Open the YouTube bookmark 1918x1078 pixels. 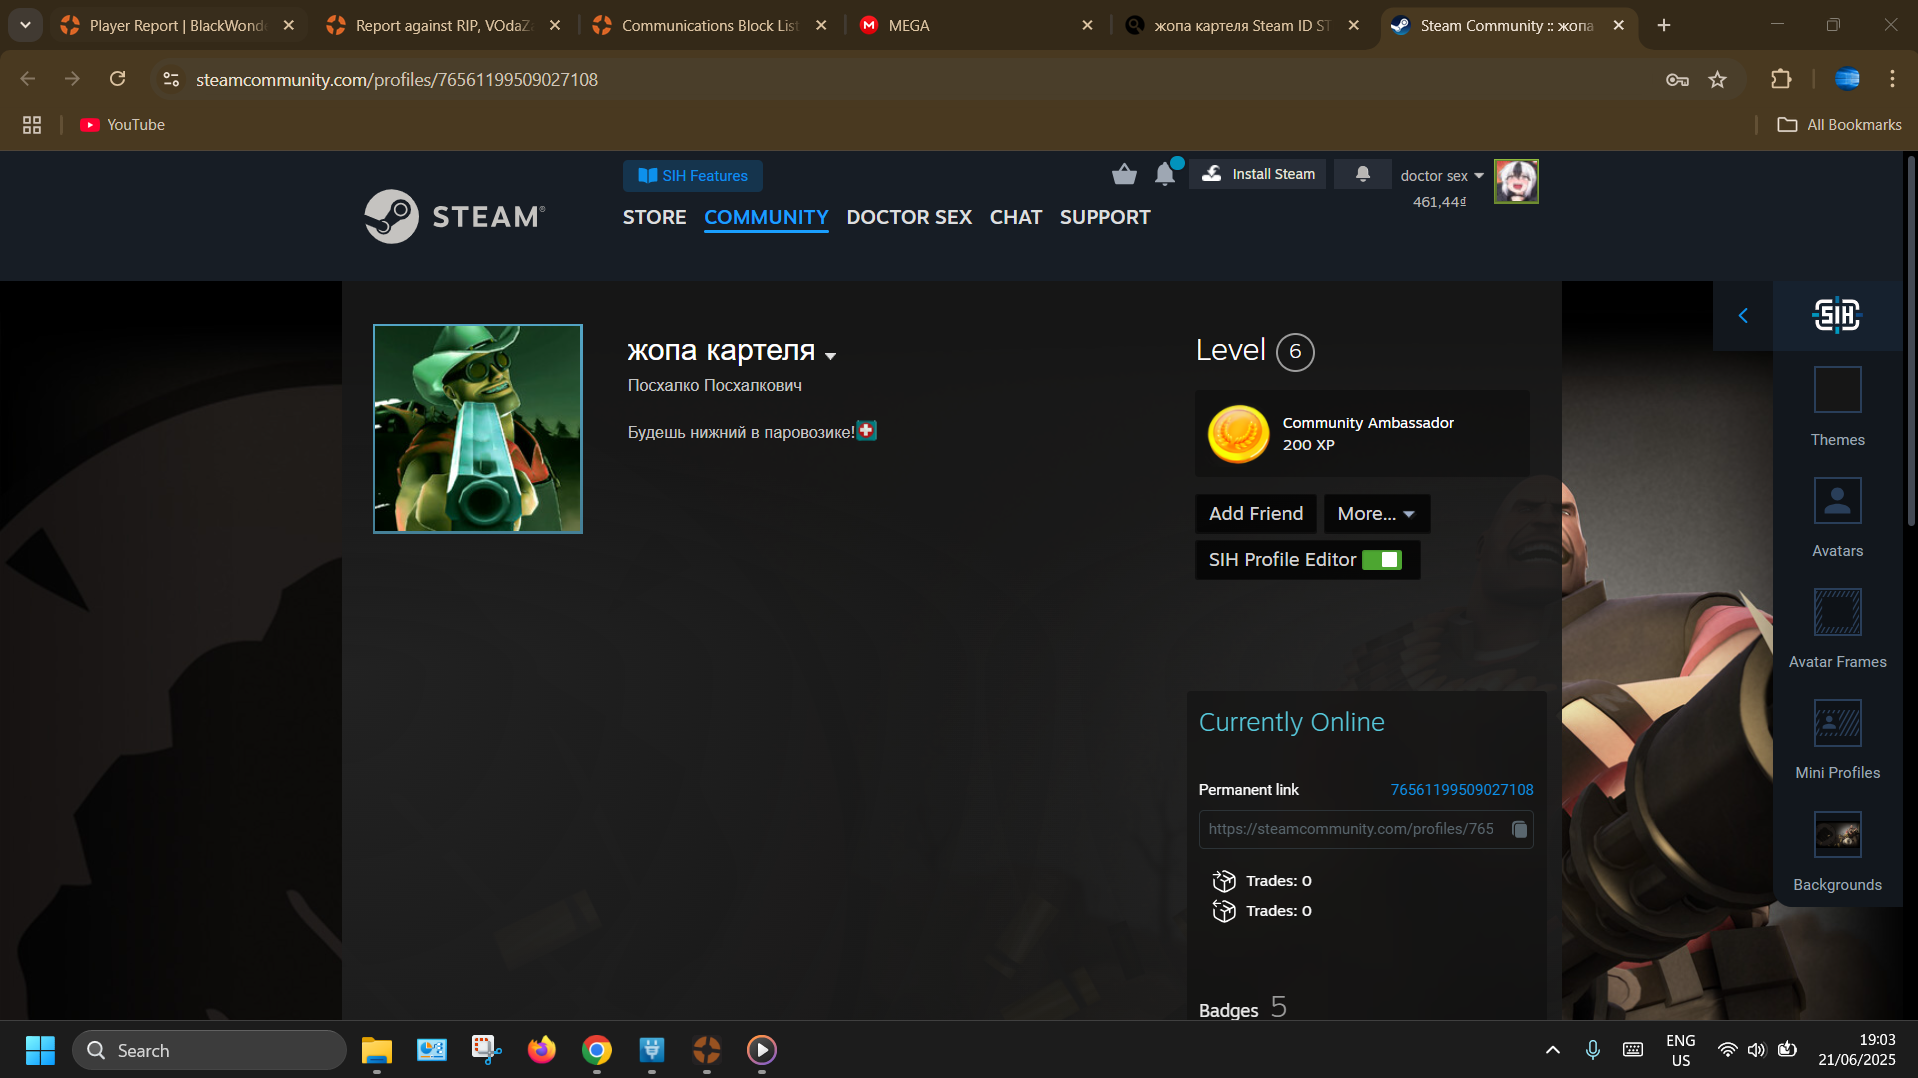[123, 125]
